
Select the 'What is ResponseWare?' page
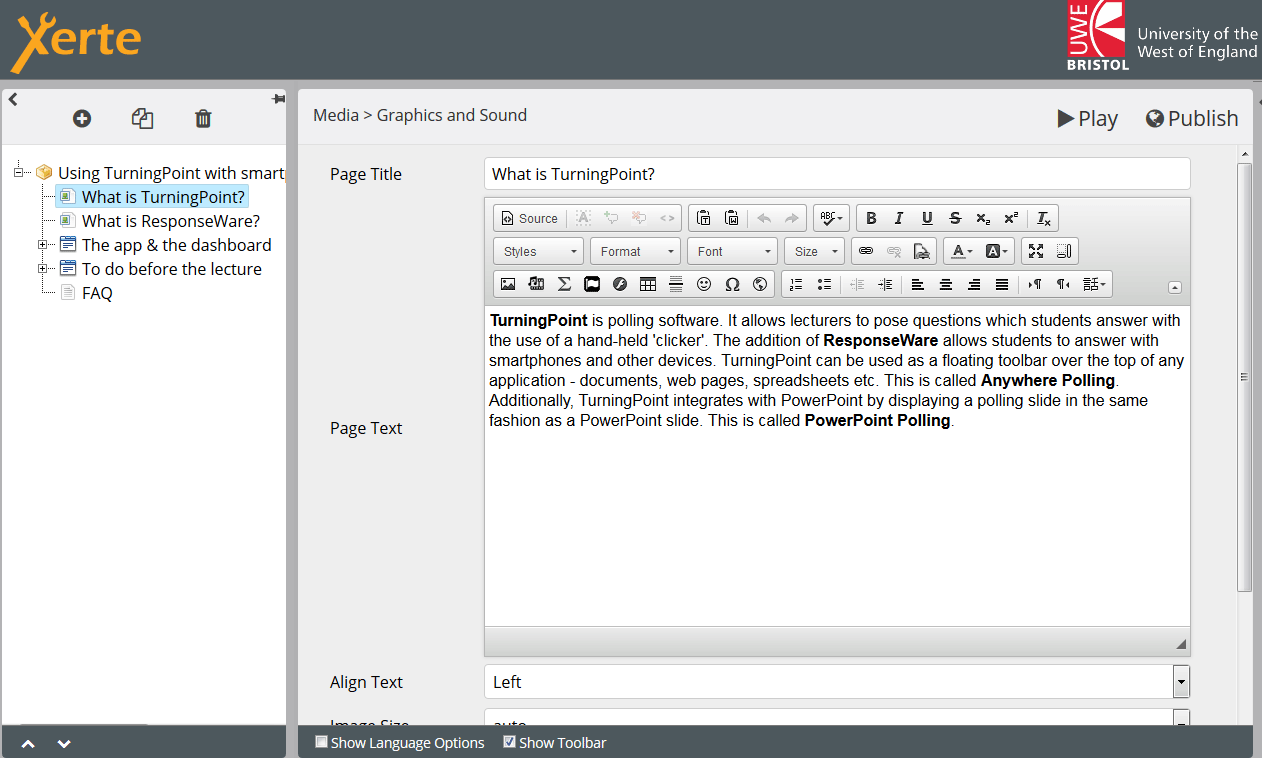point(170,221)
